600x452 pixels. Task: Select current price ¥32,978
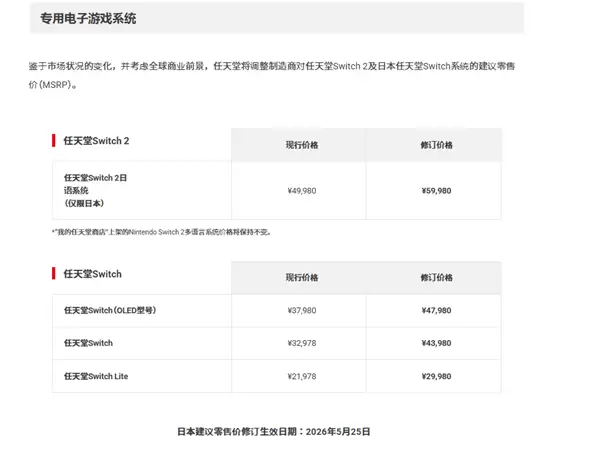click(302, 343)
